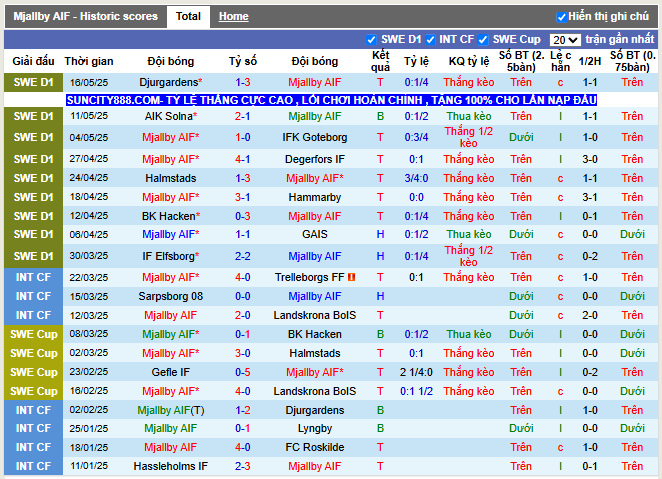This screenshot has height=479, width=662.
Task: Click Landskrona BoIS in the 16/02/25 row
Action: [x=315, y=391]
